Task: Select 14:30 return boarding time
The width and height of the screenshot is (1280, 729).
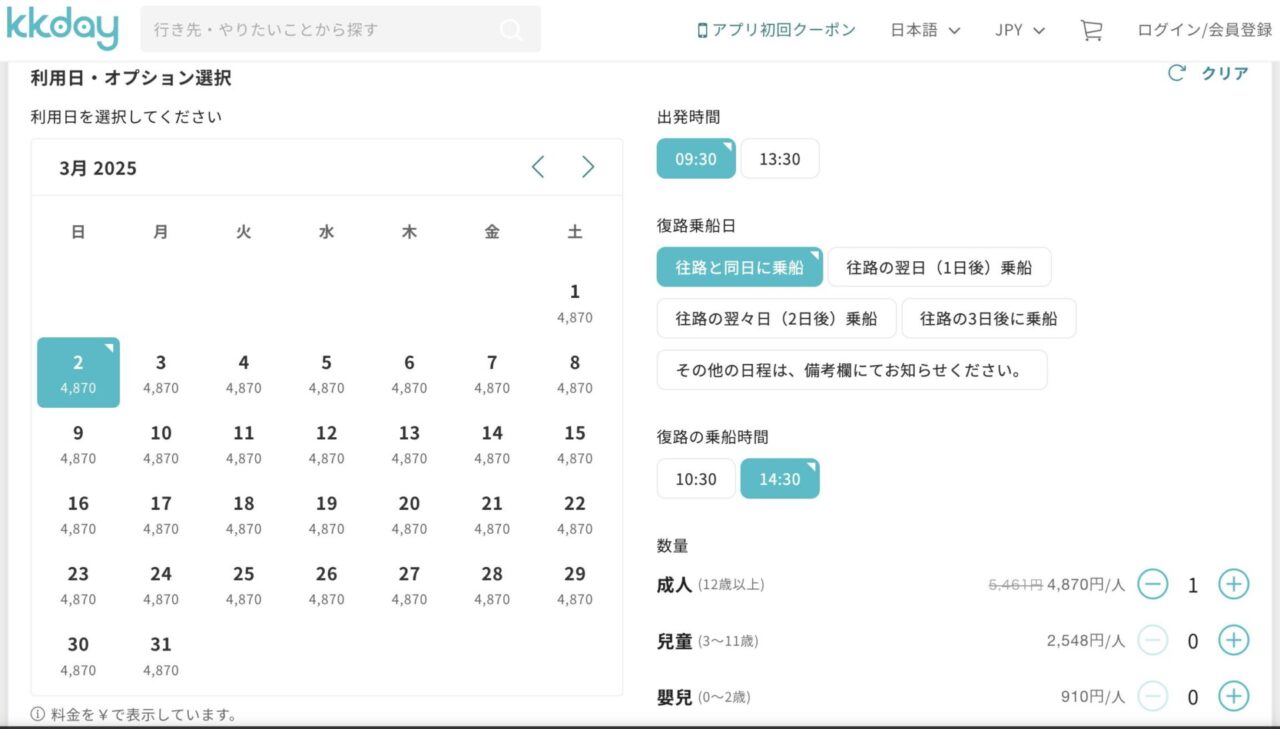Action: point(780,479)
